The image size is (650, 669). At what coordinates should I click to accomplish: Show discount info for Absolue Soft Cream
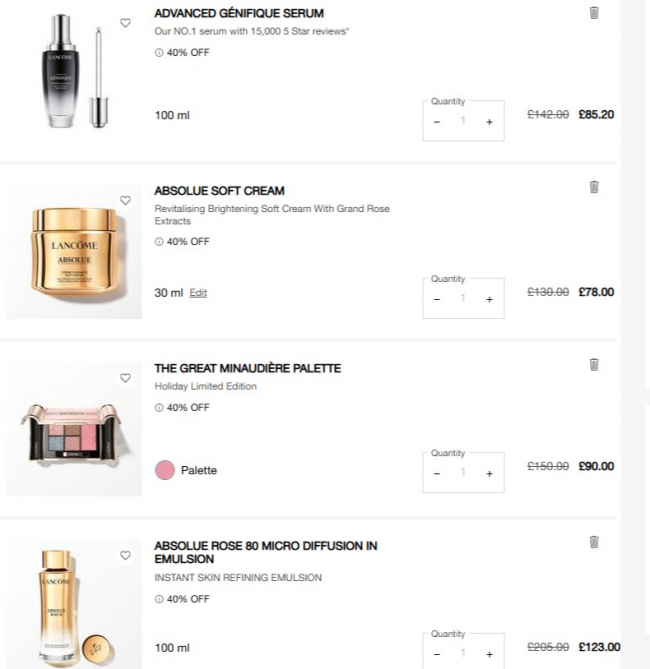[x=159, y=242]
